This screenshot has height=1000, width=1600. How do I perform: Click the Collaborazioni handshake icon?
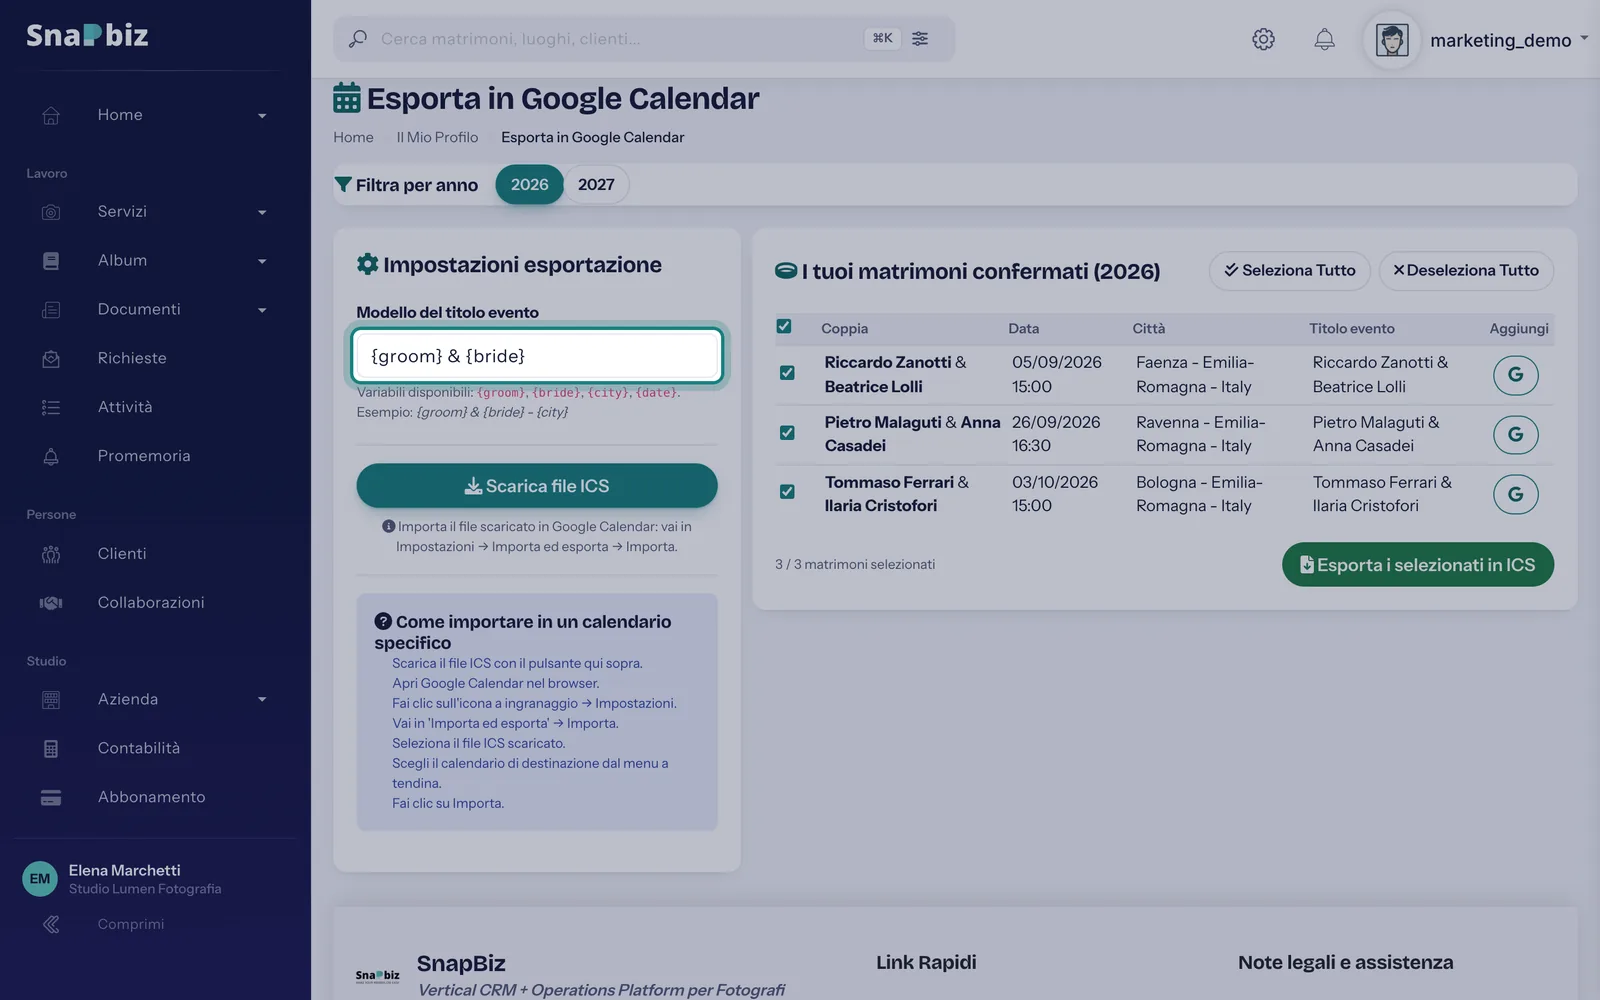pyautogui.click(x=51, y=603)
